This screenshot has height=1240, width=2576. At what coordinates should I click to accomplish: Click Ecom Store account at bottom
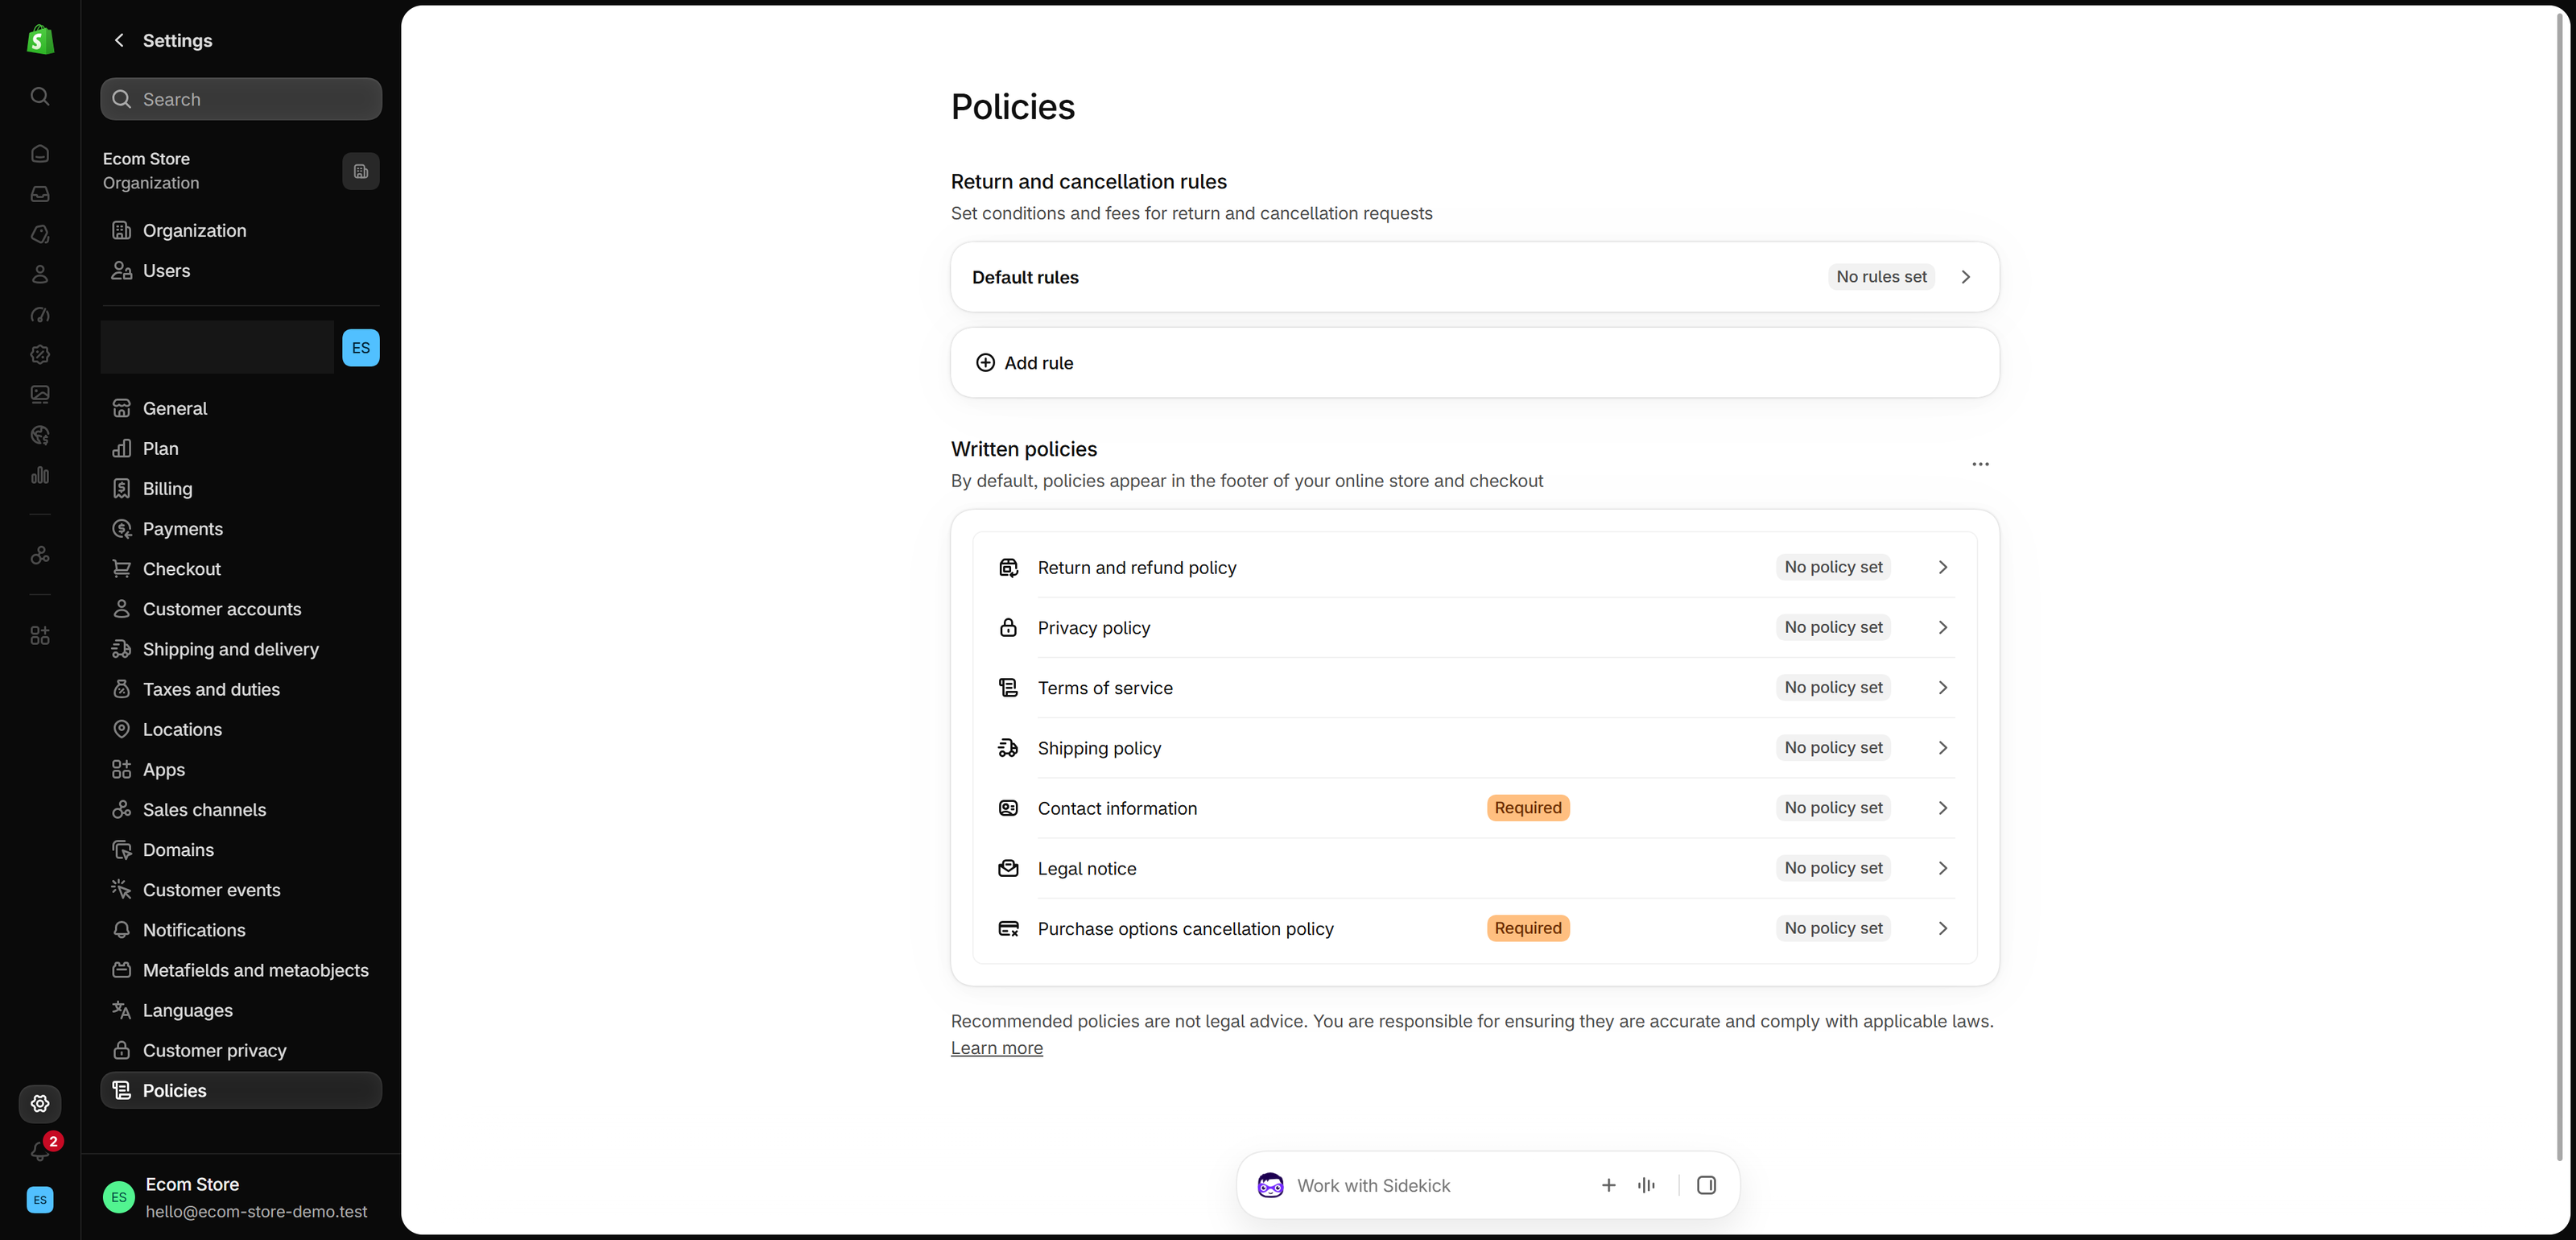click(240, 1197)
